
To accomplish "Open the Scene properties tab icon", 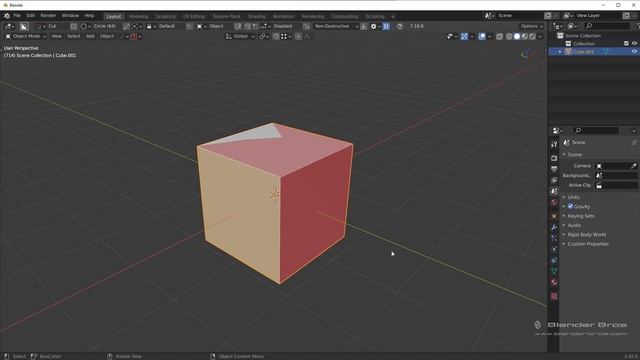I will click(x=554, y=191).
